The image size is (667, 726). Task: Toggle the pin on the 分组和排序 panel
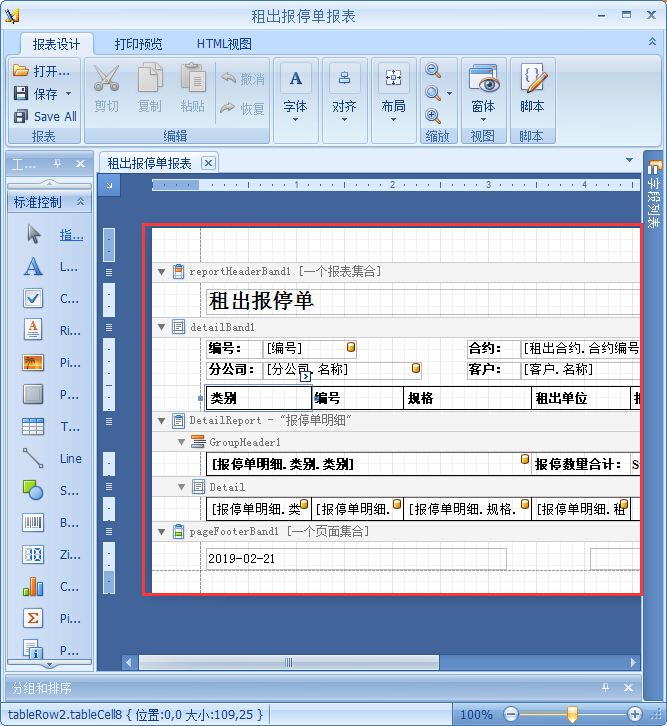(605, 689)
